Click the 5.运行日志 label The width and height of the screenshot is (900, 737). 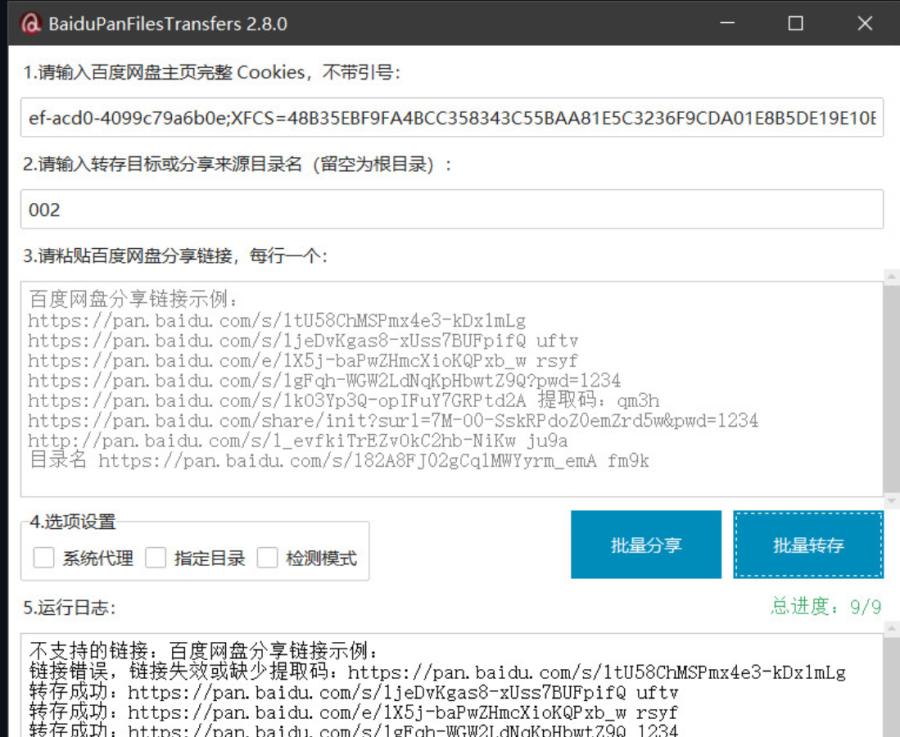pyautogui.click(x=69, y=607)
